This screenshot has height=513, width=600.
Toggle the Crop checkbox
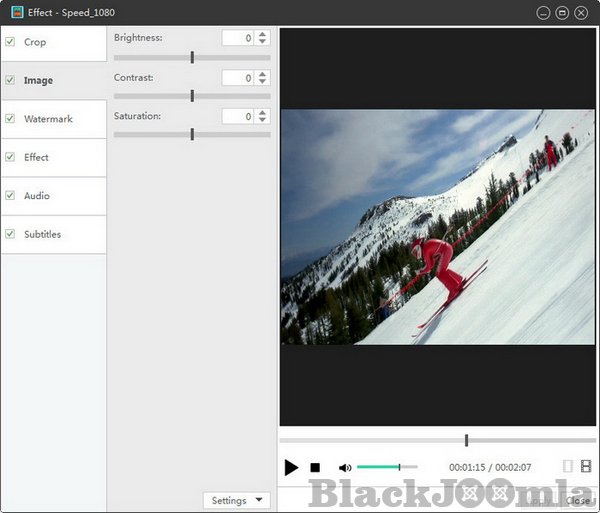point(10,42)
